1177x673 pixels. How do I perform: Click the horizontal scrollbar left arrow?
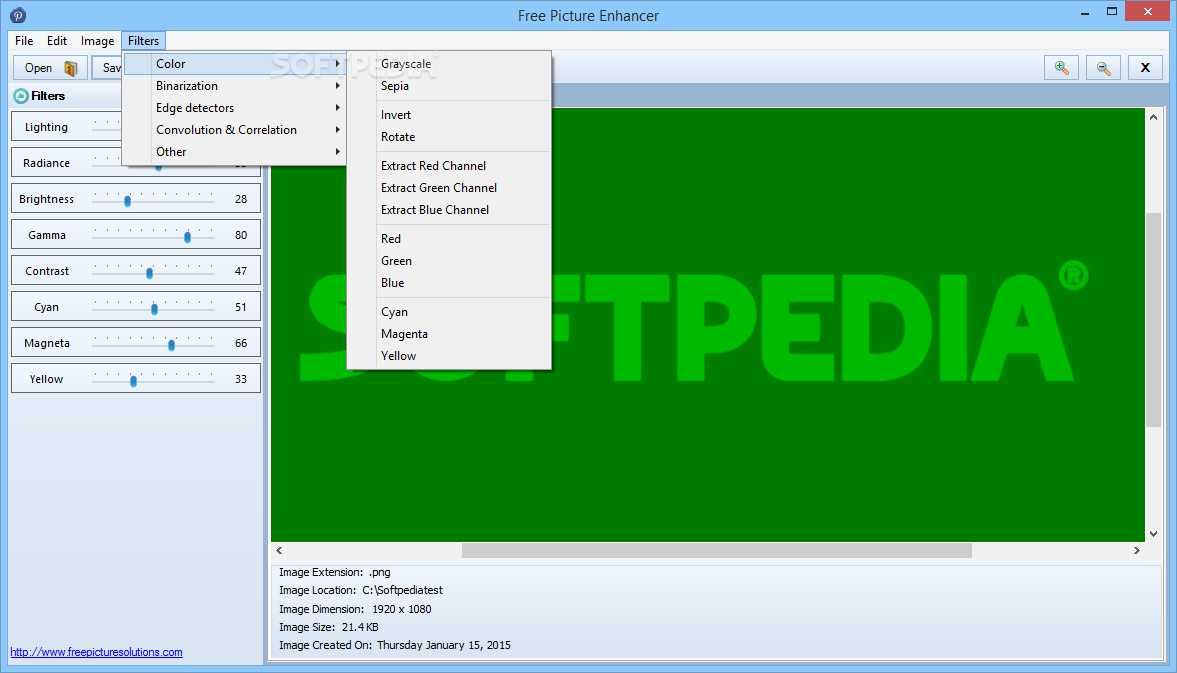[x=279, y=550]
